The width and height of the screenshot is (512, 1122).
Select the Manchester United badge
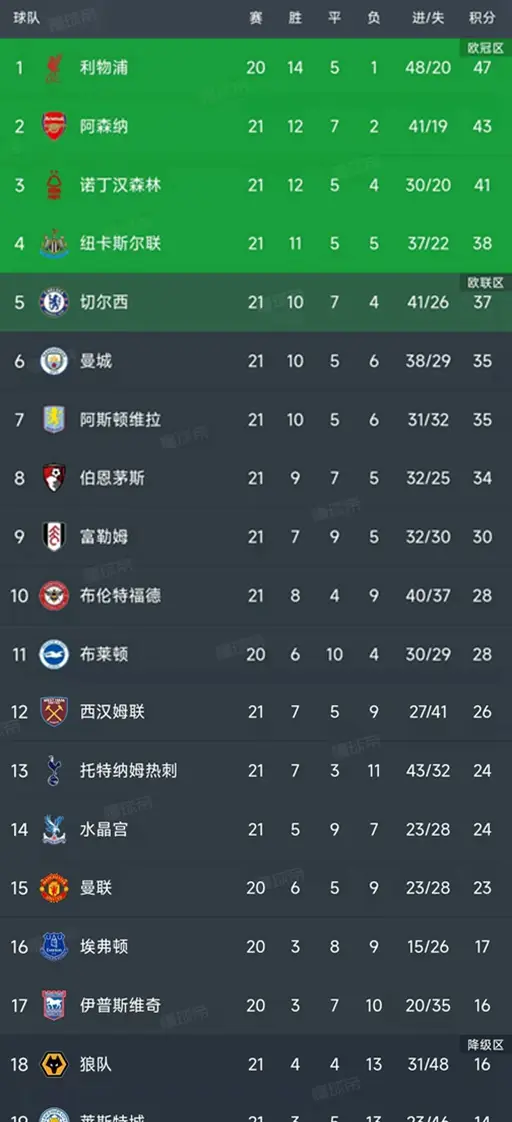tap(54, 889)
